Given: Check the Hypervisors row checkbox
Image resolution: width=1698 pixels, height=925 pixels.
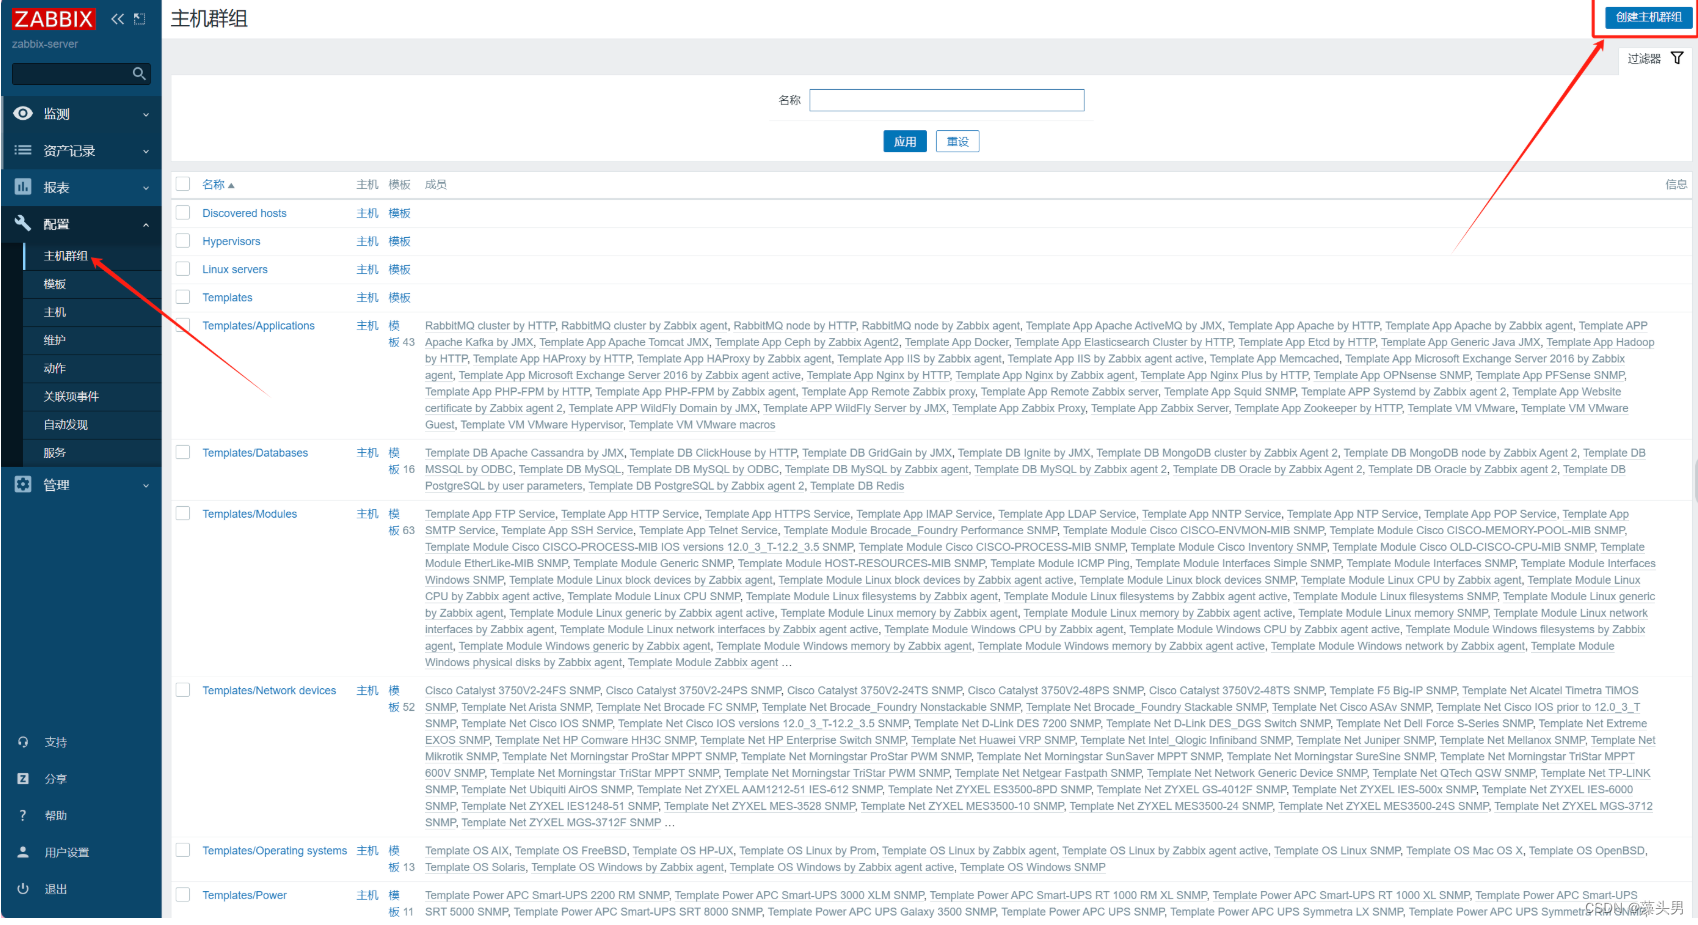Looking at the screenshot, I should click(x=183, y=240).
